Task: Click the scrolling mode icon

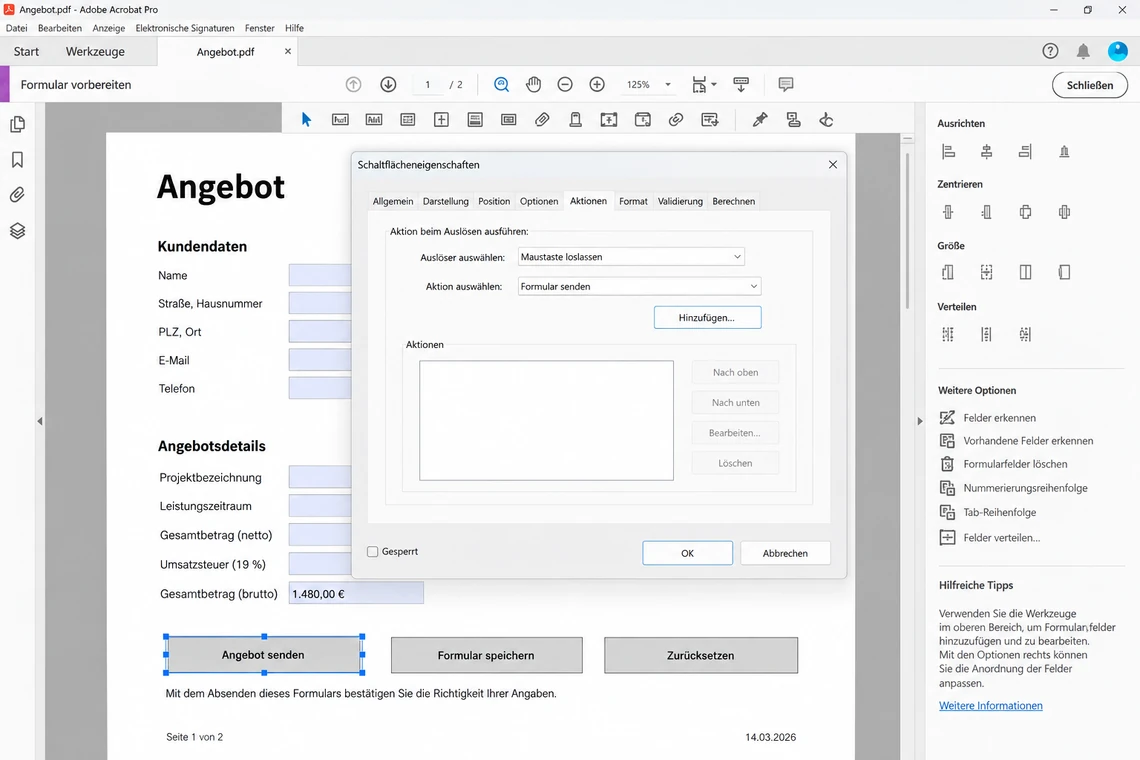Action: click(x=741, y=84)
